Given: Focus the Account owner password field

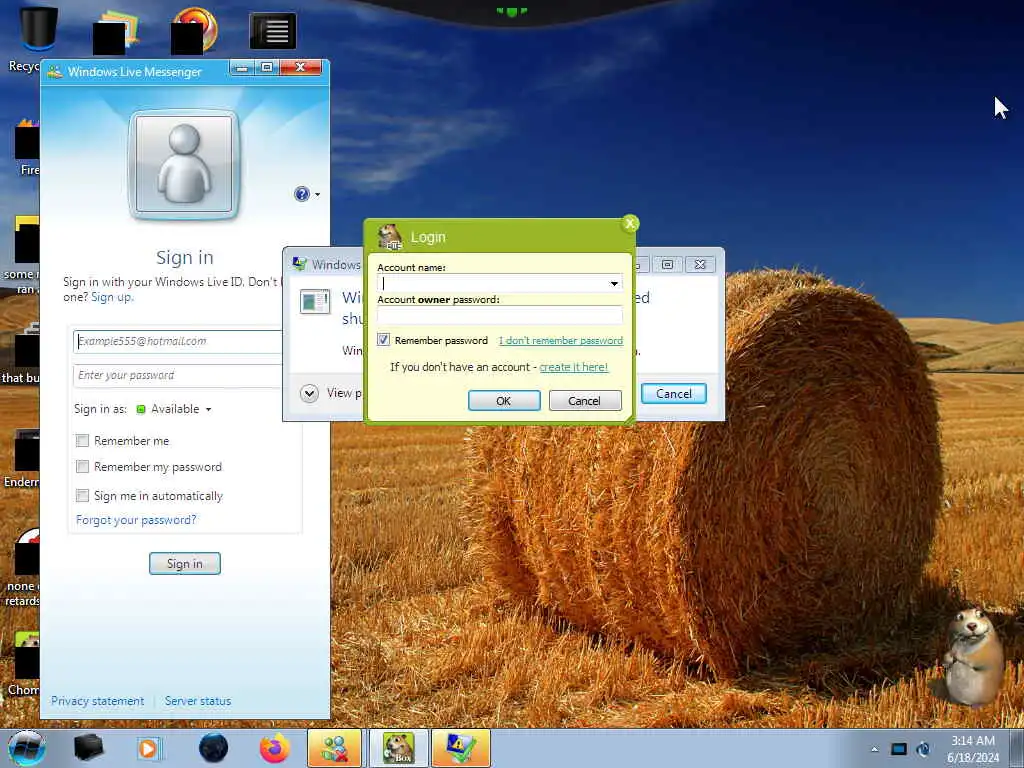Looking at the screenshot, I should (x=500, y=315).
